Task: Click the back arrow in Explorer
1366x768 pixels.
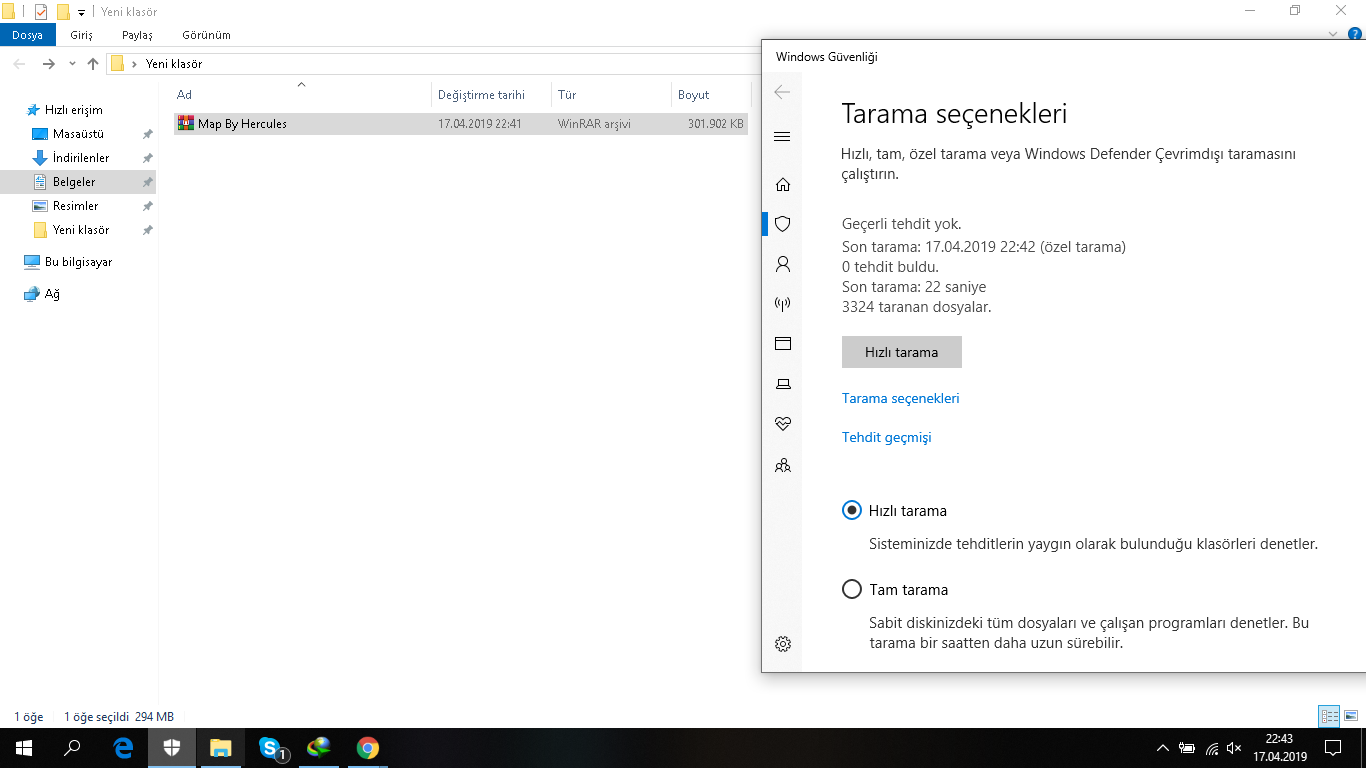Action: point(20,64)
